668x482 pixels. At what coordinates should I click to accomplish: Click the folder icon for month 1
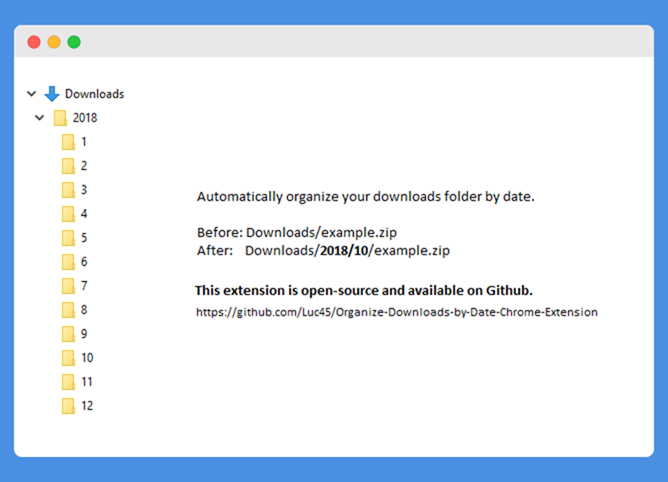(68, 142)
